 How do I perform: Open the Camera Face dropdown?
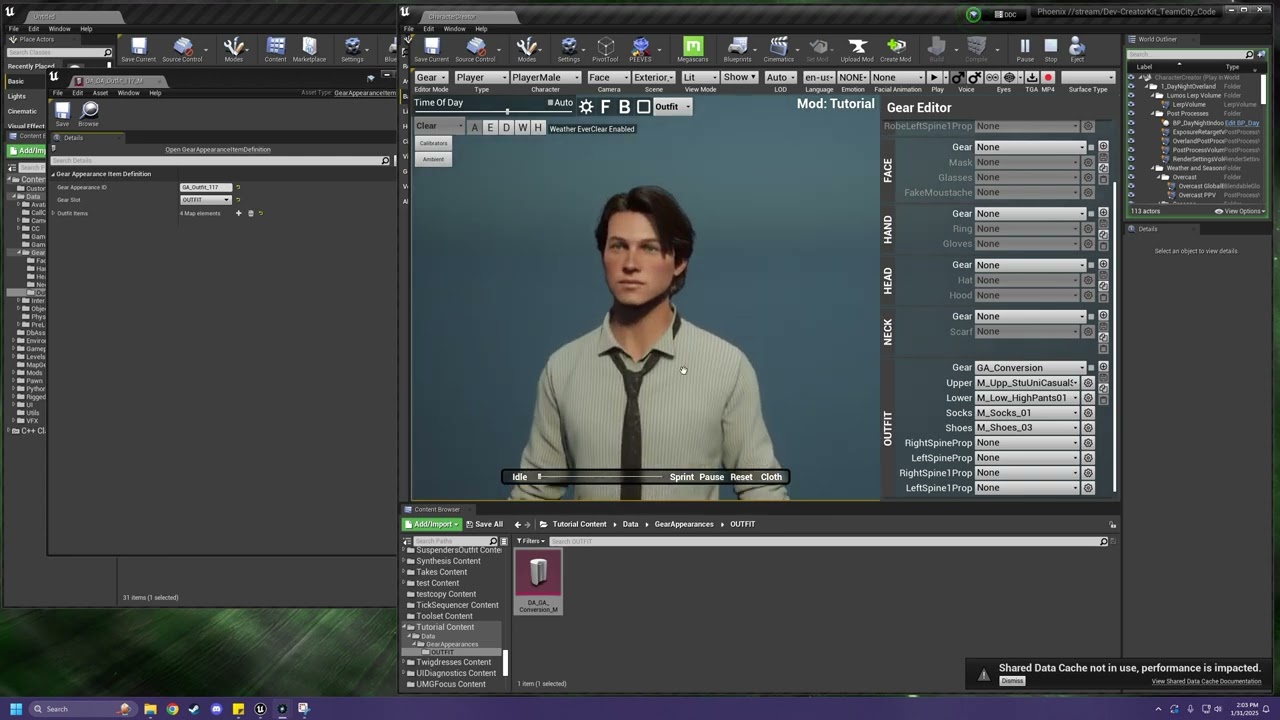(x=608, y=78)
